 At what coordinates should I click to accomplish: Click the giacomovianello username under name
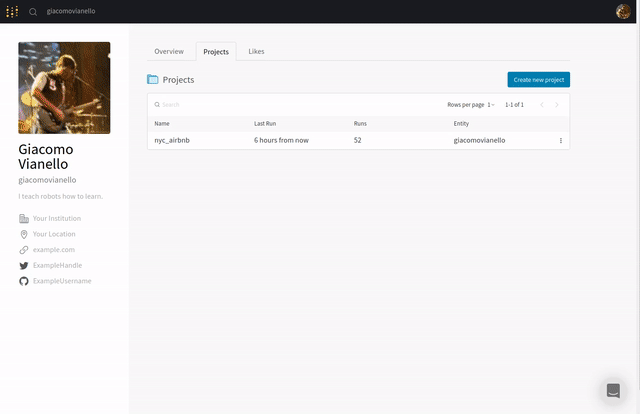(x=47, y=180)
